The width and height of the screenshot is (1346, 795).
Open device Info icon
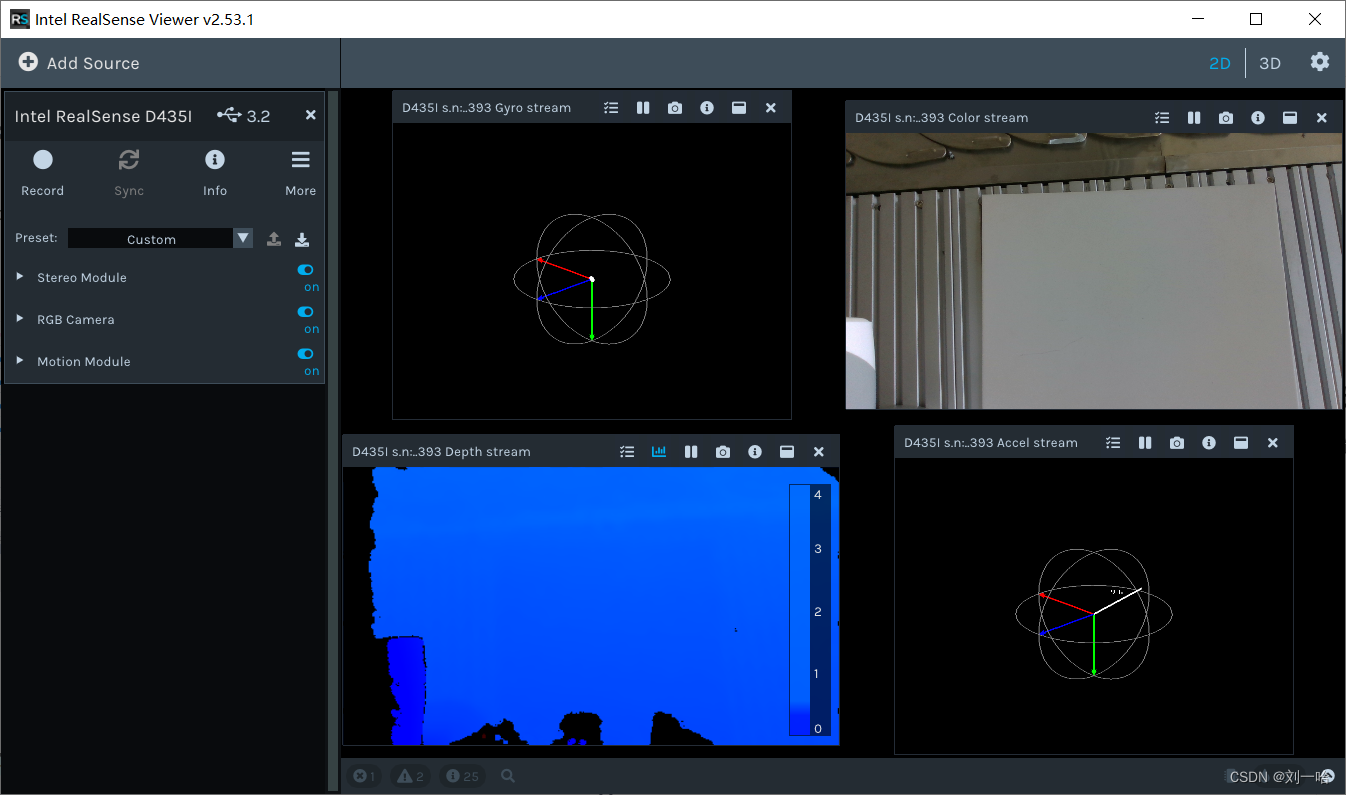pyautogui.click(x=214, y=160)
